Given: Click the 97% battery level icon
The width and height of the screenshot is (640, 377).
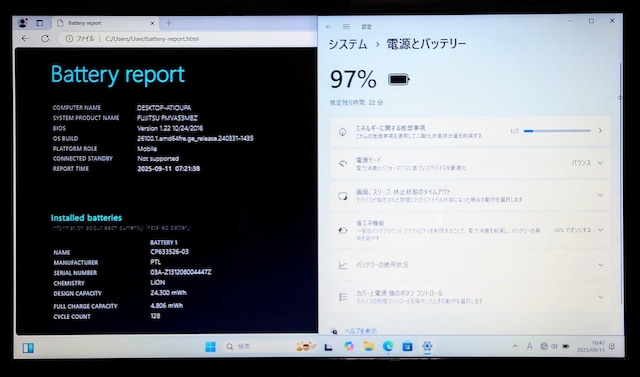Looking at the screenshot, I should click(398, 79).
